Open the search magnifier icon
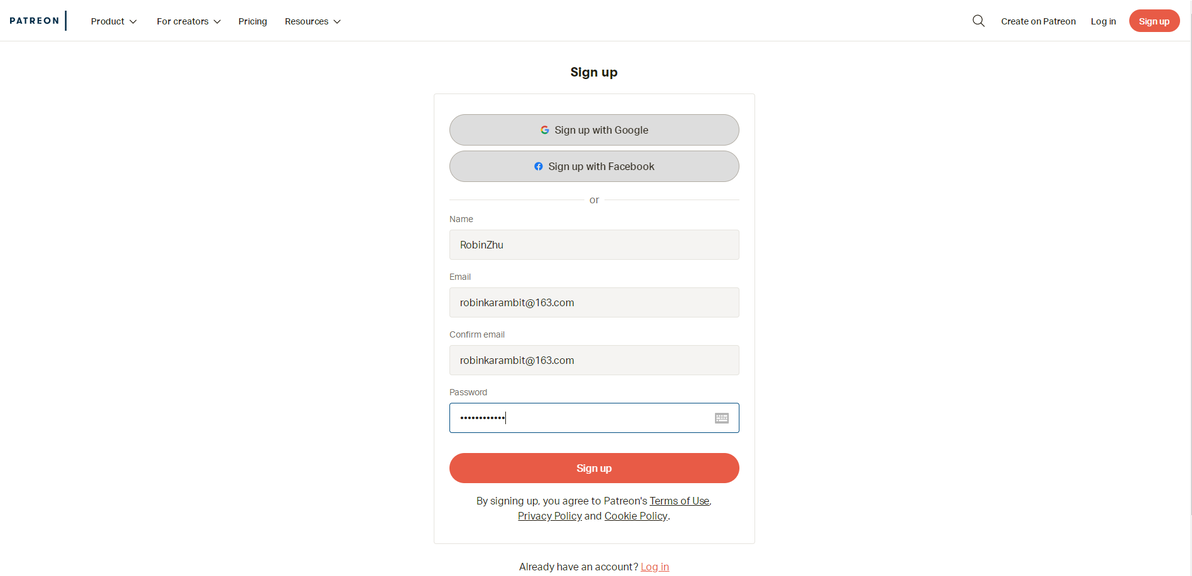Screen dimensions: 1192x576 tap(978, 21)
